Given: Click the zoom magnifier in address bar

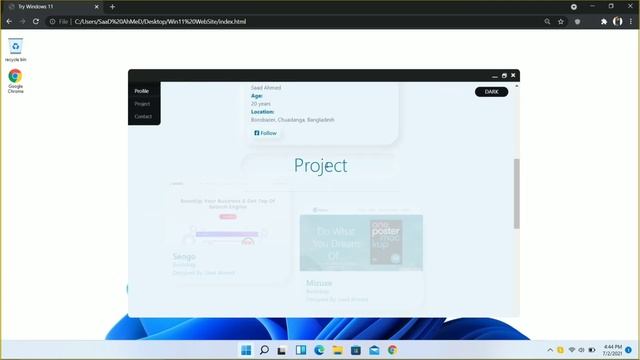Looking at the screenshot, I should pos(547,21).
